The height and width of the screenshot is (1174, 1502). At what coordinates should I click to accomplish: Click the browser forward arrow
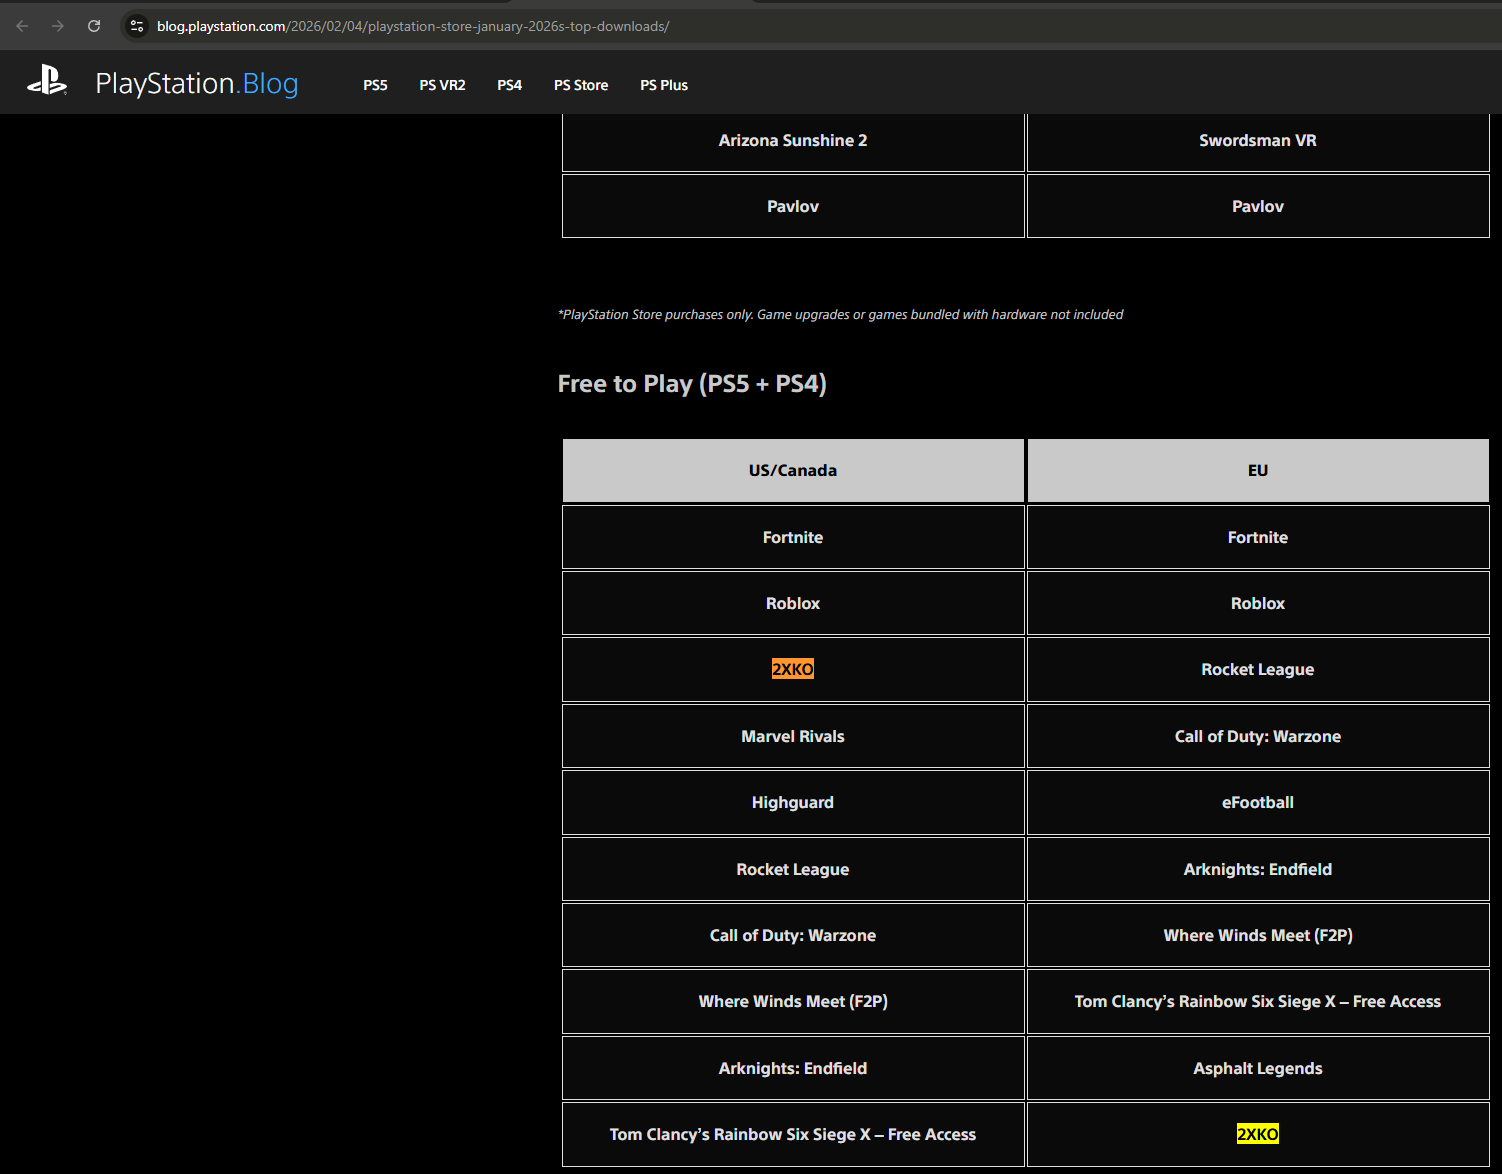click(x=58, y=26)
